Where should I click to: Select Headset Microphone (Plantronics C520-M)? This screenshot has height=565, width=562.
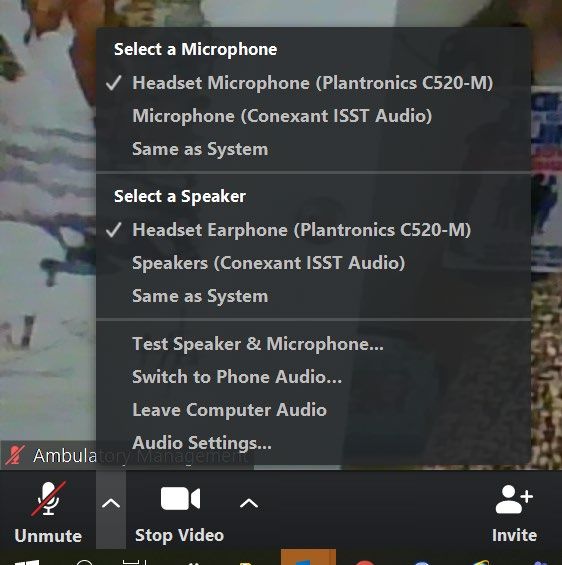[x=313, y=83]
